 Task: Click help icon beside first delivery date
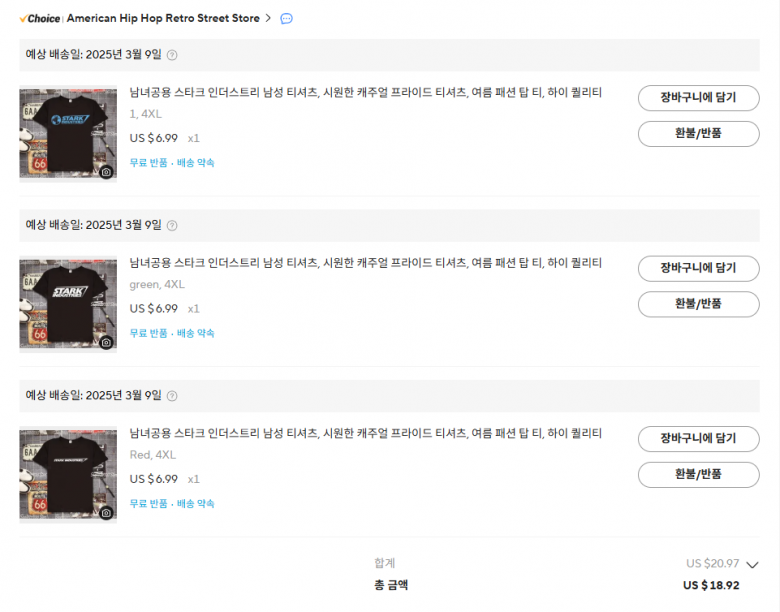pos(172,55)
